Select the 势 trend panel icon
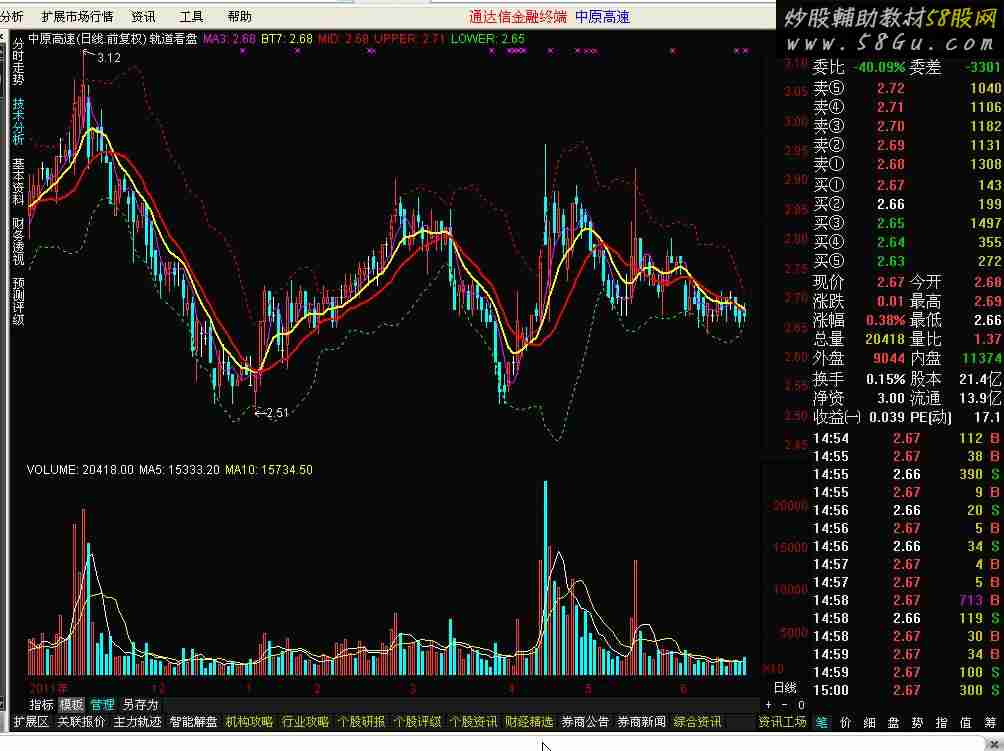 click(x=918, y=722)
